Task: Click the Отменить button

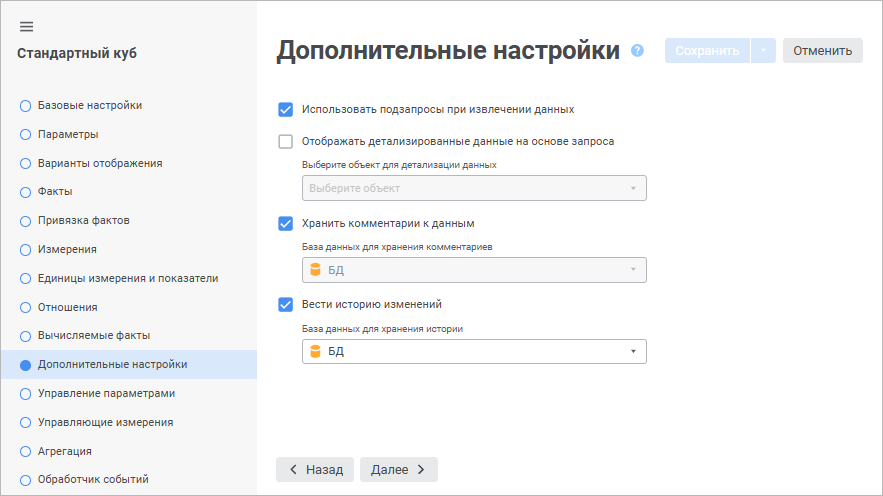Action: click(822, 51)
